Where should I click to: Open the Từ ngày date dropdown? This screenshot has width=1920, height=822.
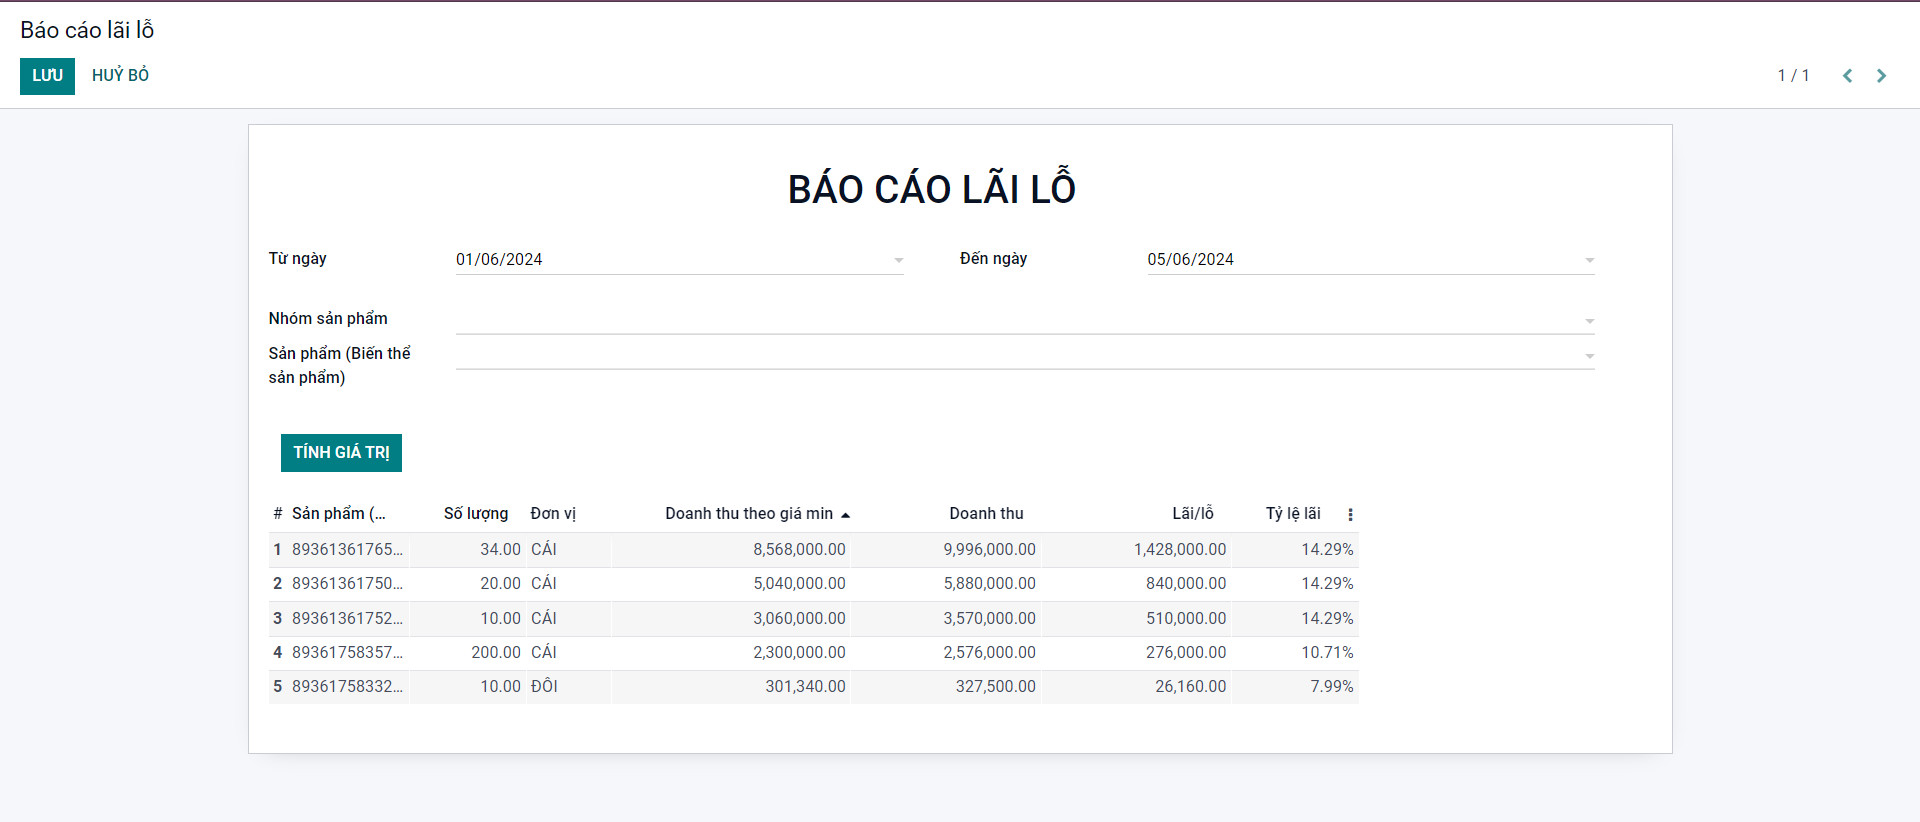898,260
